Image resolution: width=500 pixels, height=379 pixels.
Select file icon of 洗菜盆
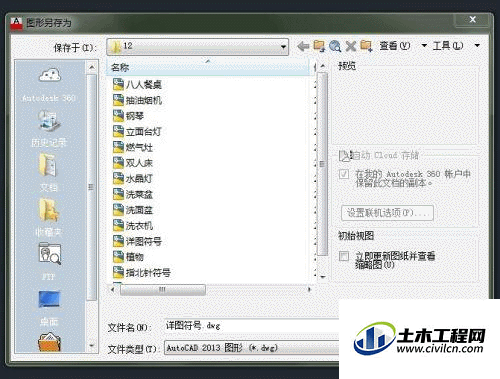click(118, 194)
